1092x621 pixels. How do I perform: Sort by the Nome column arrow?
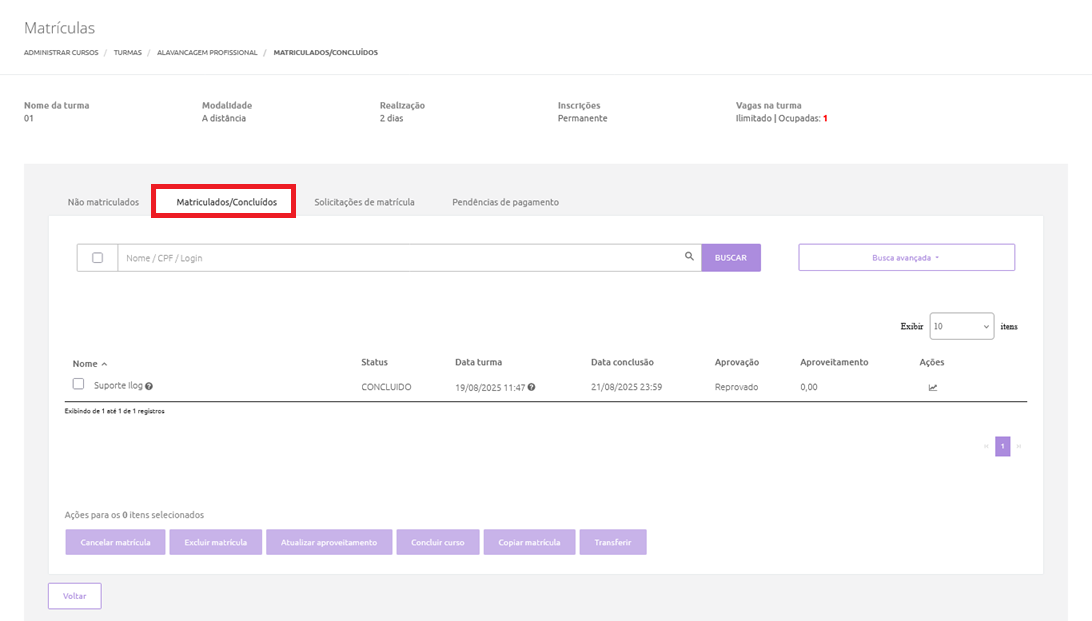pyautogui.click(x=104, y=364)
